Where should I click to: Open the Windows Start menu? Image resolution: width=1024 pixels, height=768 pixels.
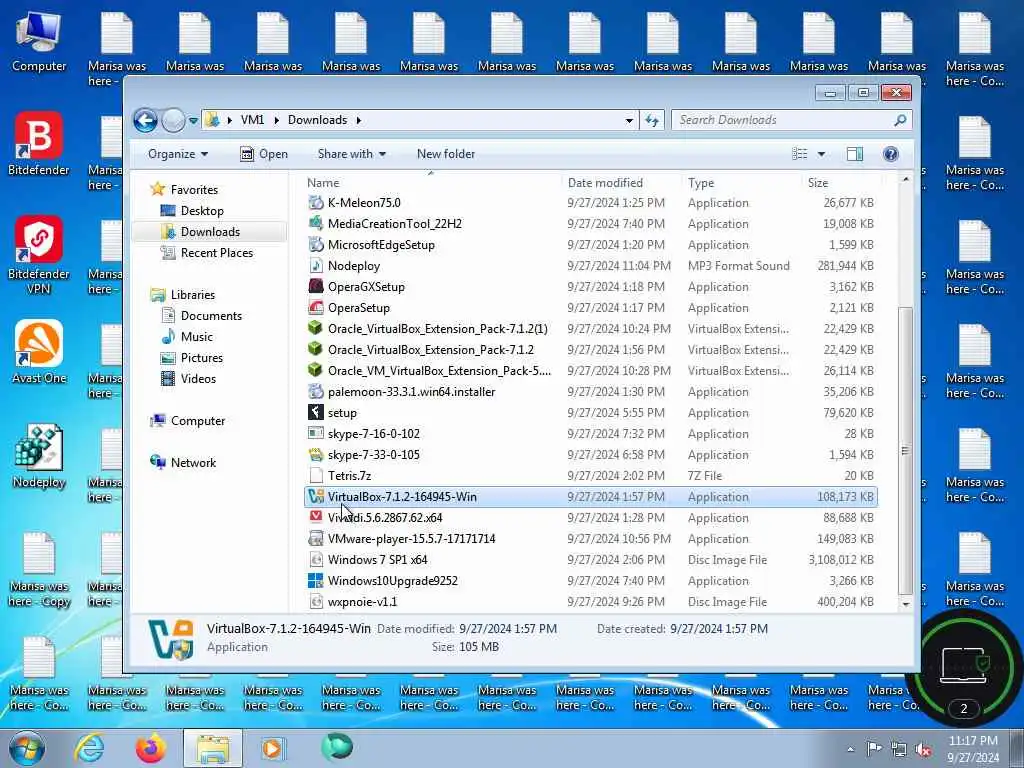(x=27, y=748)
